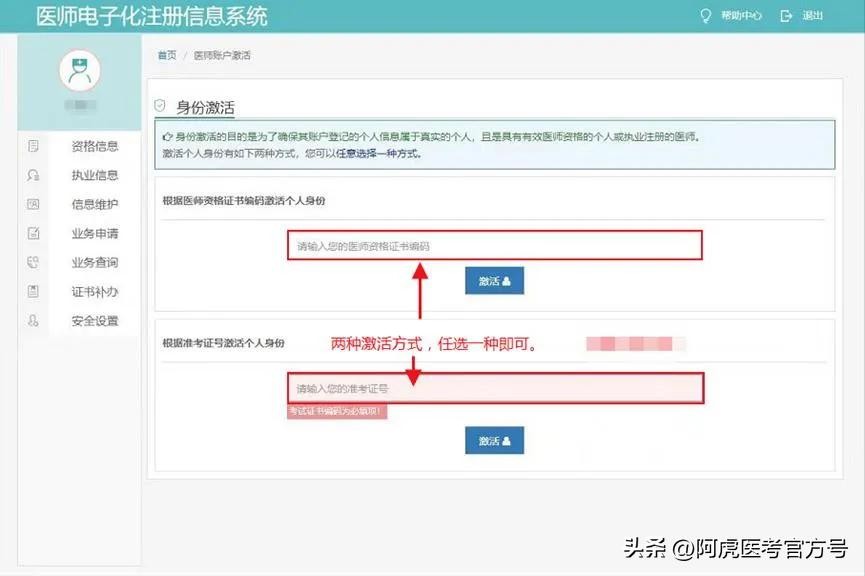
Task: Click the 证书补办 sidebar icon
Action: [x=33, y=292]
